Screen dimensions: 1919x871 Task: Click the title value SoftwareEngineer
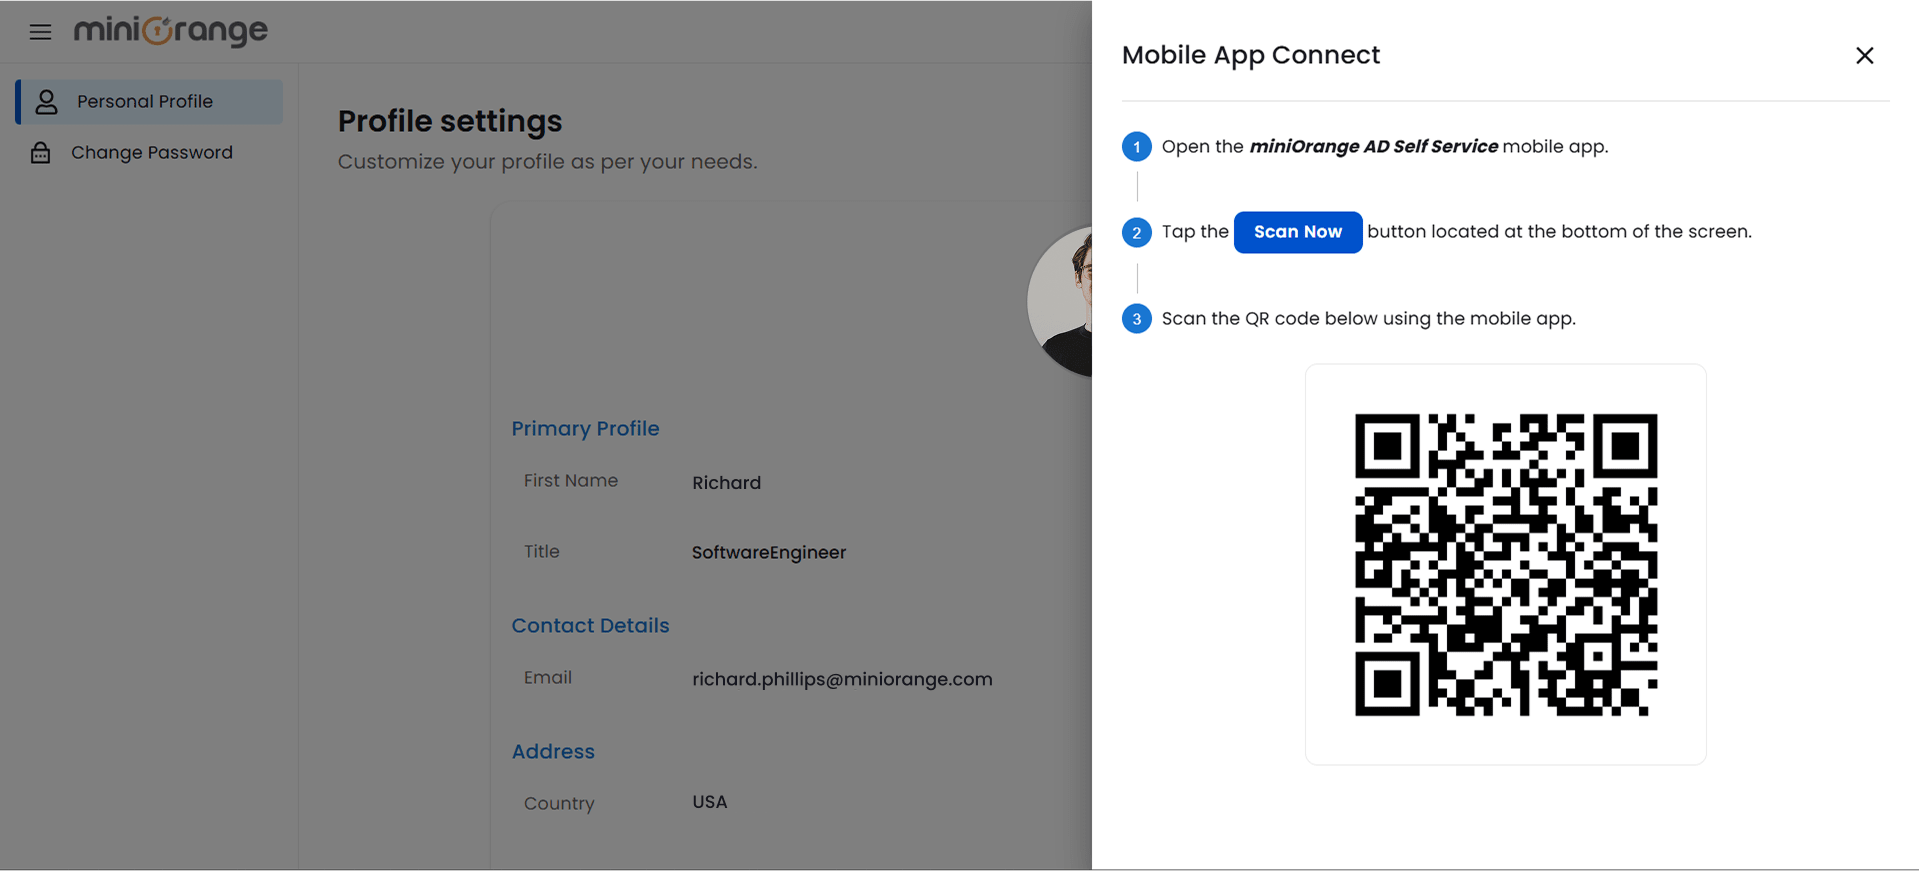point(769,553)
